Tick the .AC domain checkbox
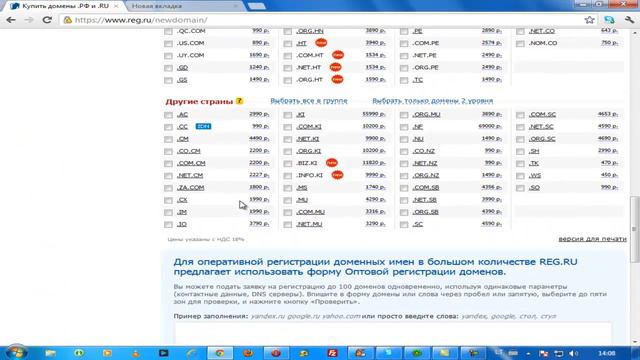640x360 pixels. [168, 115]
